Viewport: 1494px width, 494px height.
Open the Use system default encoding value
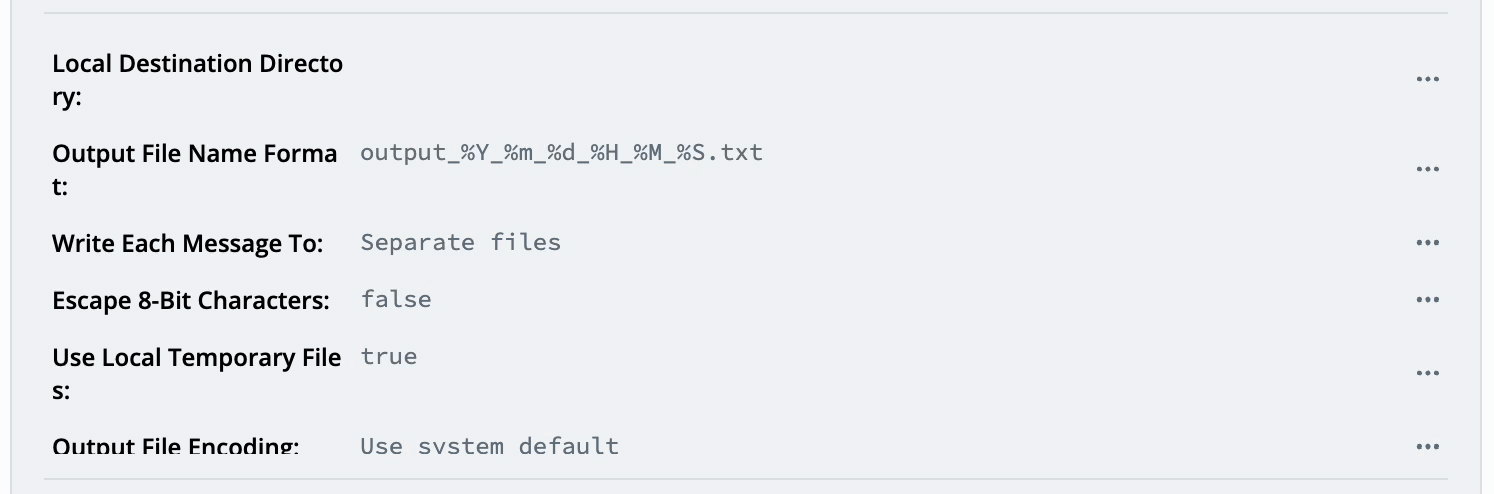pyautogui.click(x=489, y=446)
